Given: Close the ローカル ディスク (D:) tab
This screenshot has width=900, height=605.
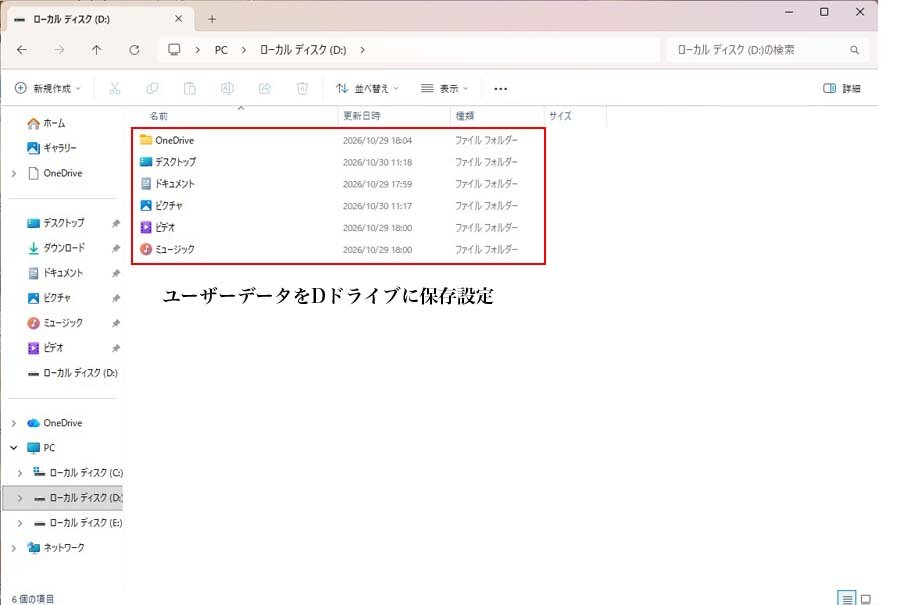Looking at the screenshot, I should [179, 19].
